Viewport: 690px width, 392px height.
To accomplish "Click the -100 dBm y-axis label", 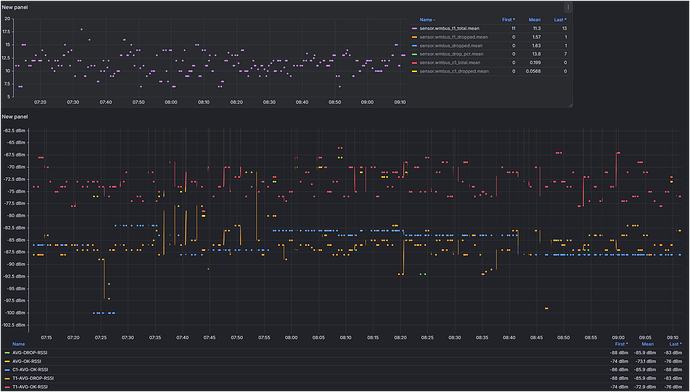I will point(15,313).
